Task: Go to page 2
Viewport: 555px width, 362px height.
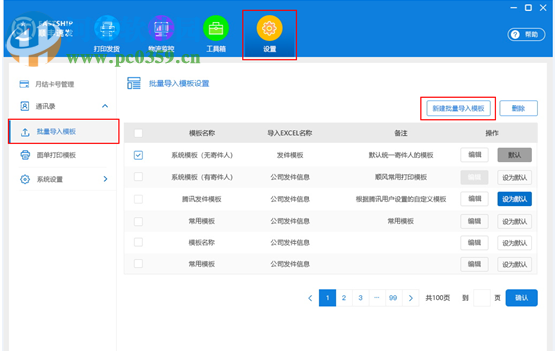Action: click(x=344, y=298)
